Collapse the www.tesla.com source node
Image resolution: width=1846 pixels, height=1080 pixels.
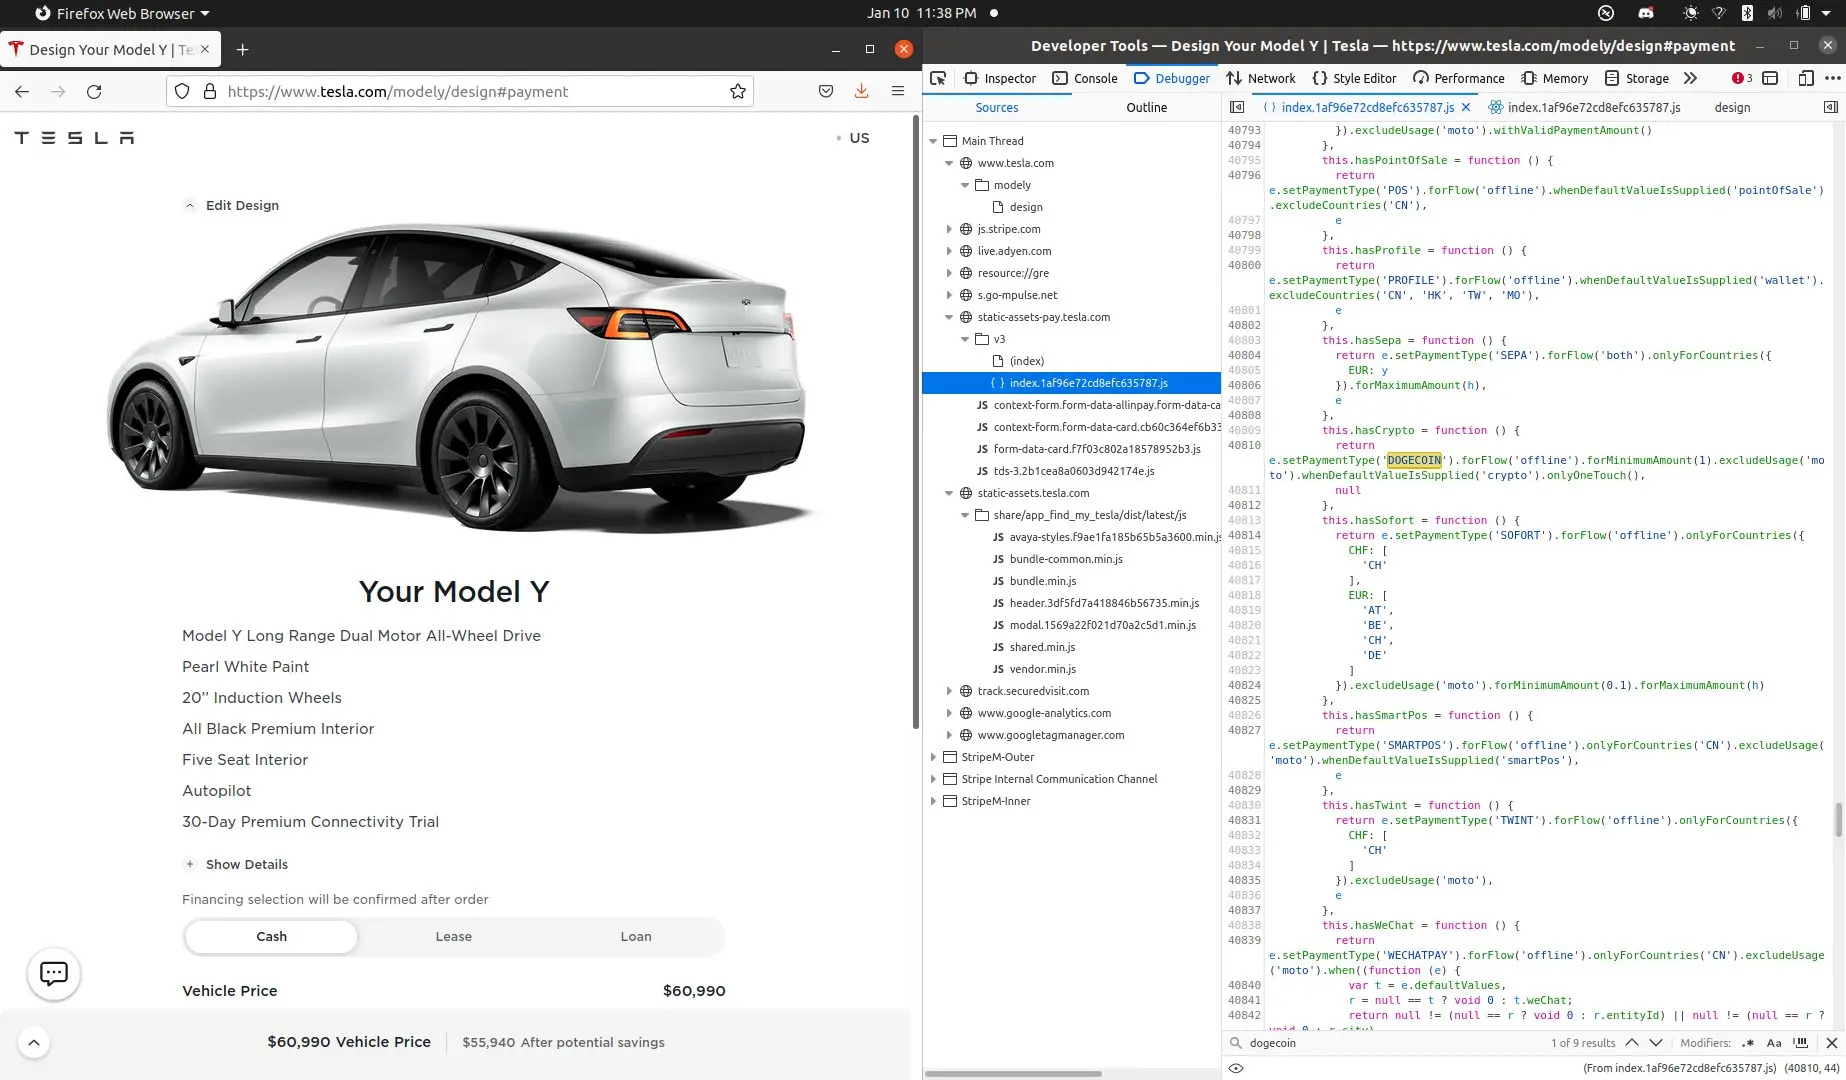click(949, 163)
